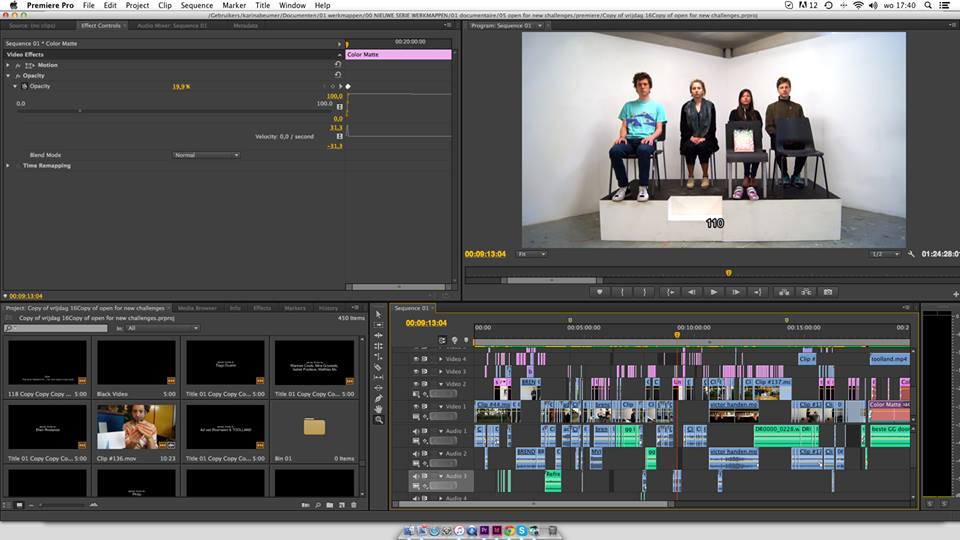Select the Track Select tool
Screen dimensions: 960x540
(x=378, y=324)
